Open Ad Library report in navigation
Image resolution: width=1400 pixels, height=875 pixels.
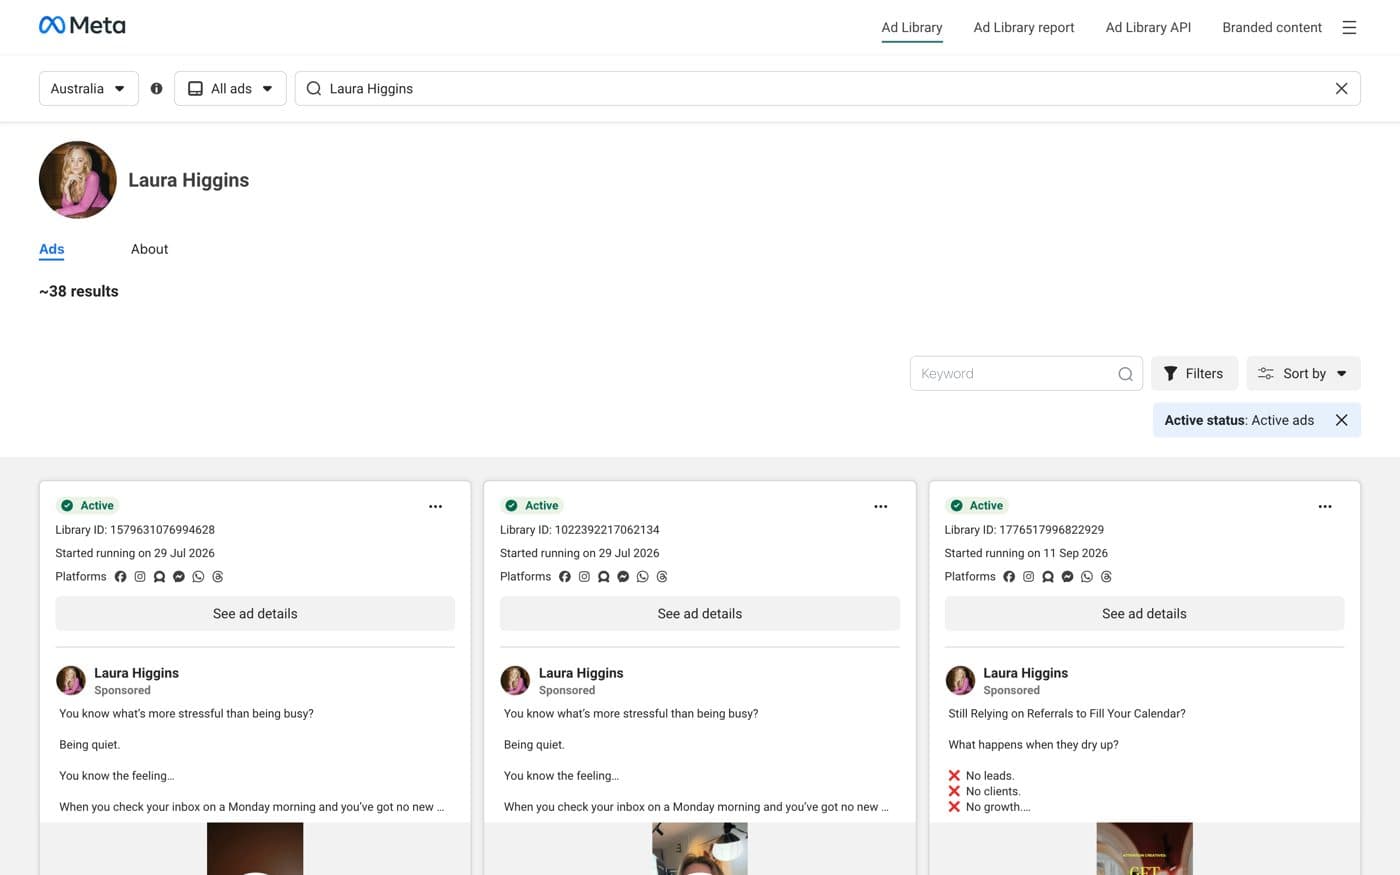(1024, 28)
